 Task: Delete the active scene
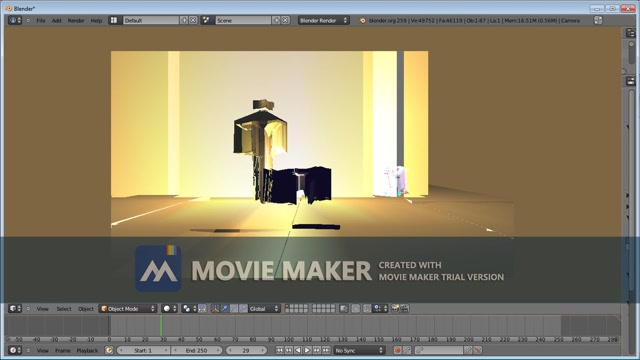point(285,20)
